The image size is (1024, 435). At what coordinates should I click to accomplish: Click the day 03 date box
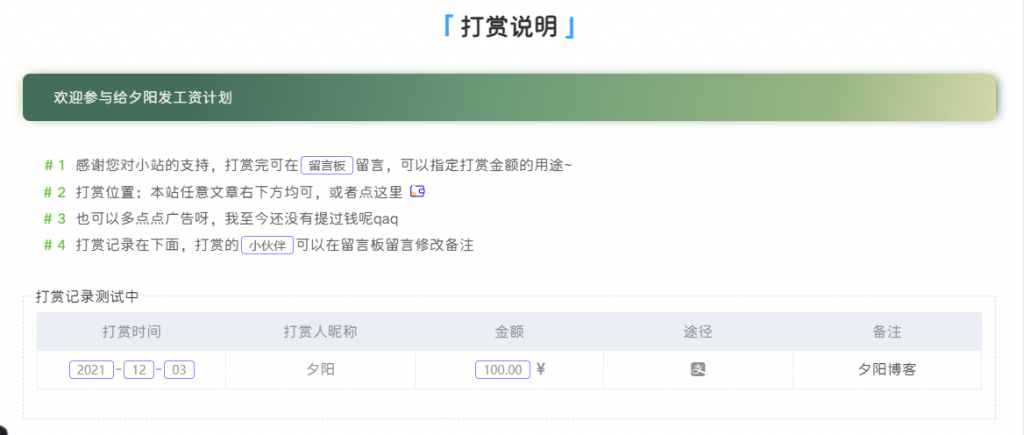tap(179, 370)
